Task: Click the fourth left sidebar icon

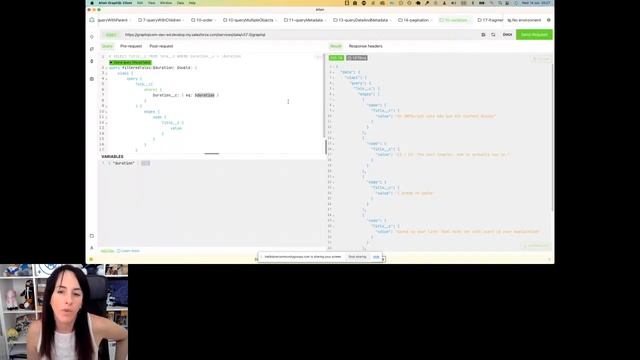Action: (92, 79)
